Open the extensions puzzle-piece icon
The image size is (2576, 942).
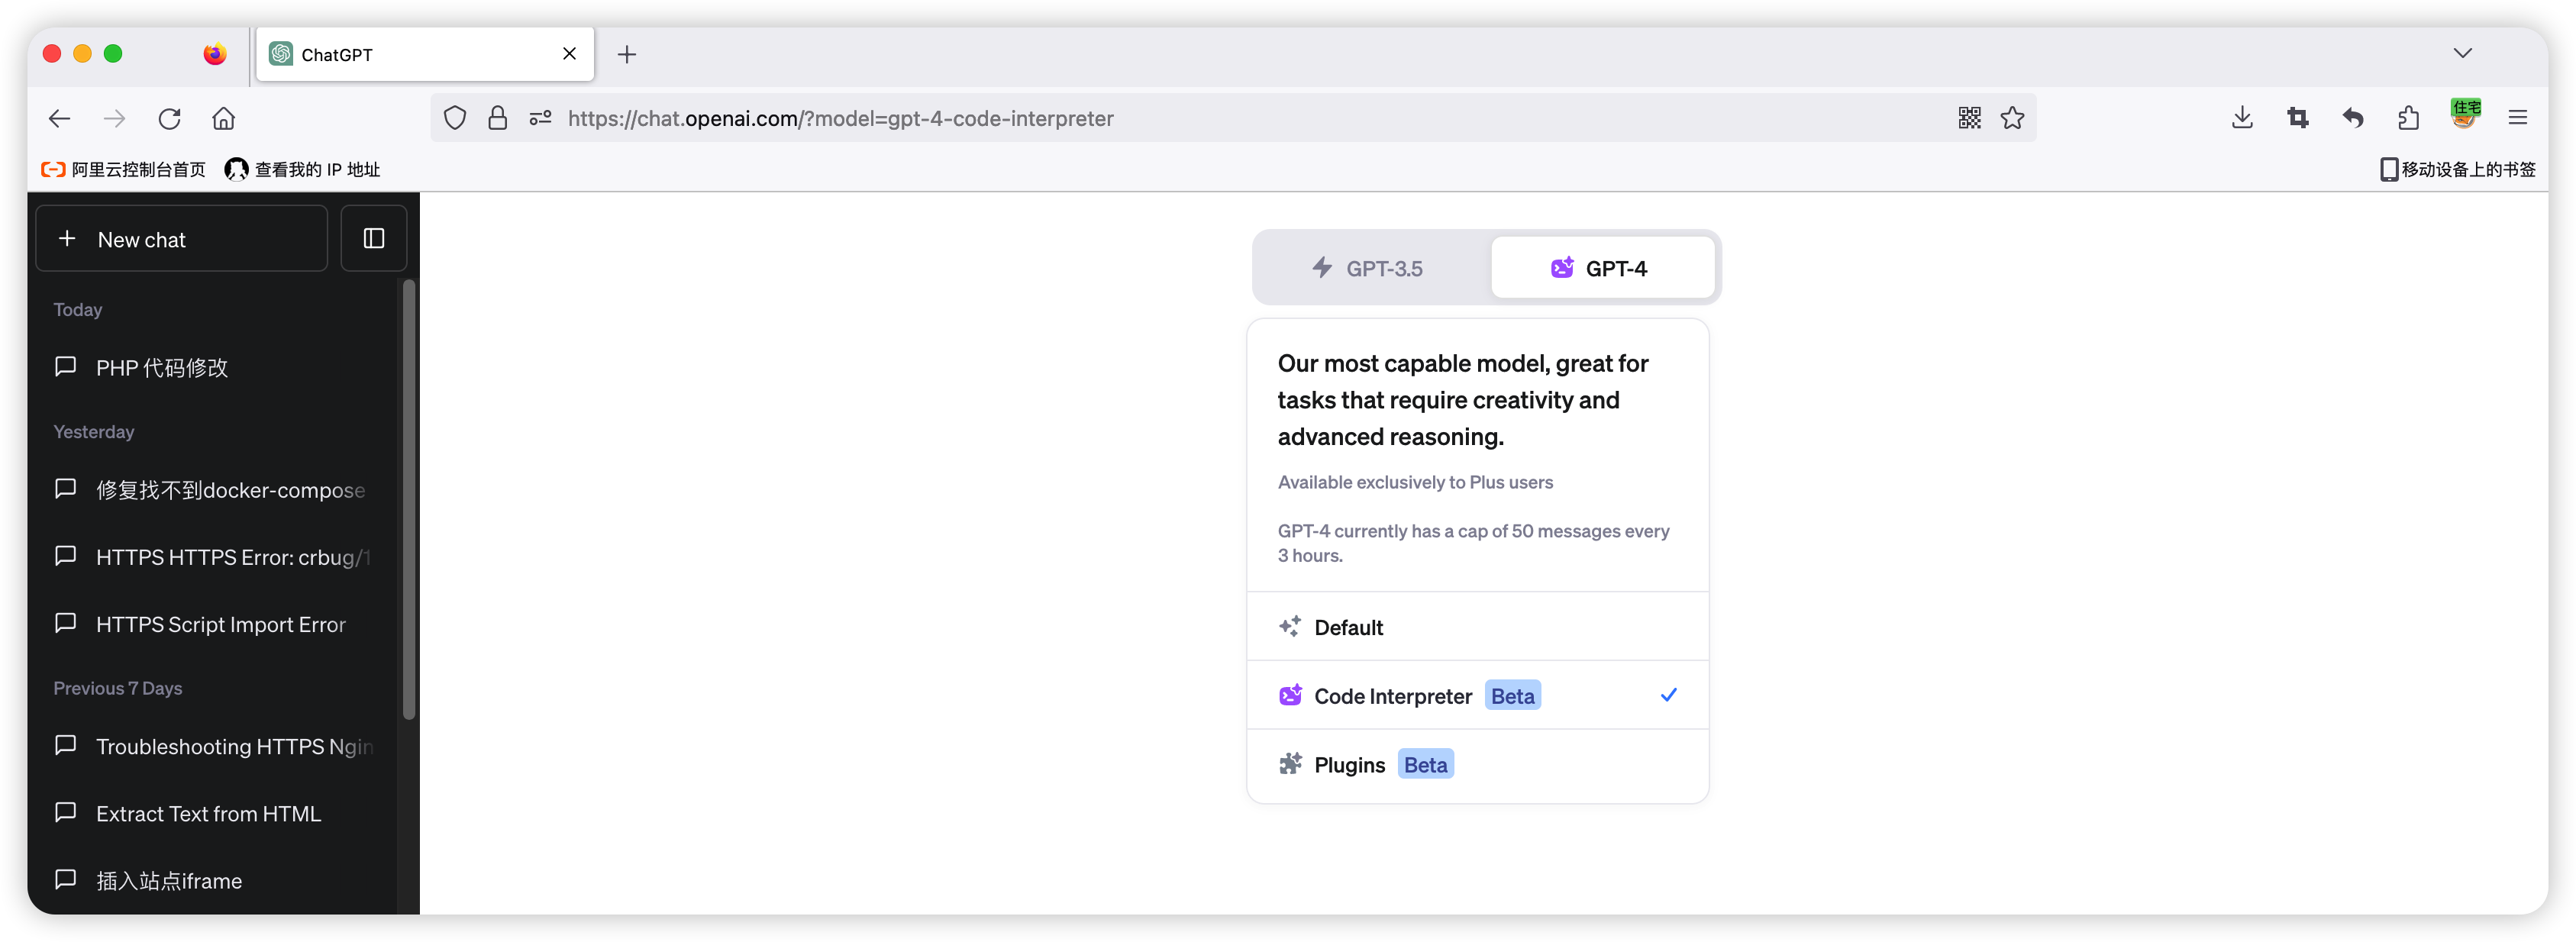[x=2408, y=118]
